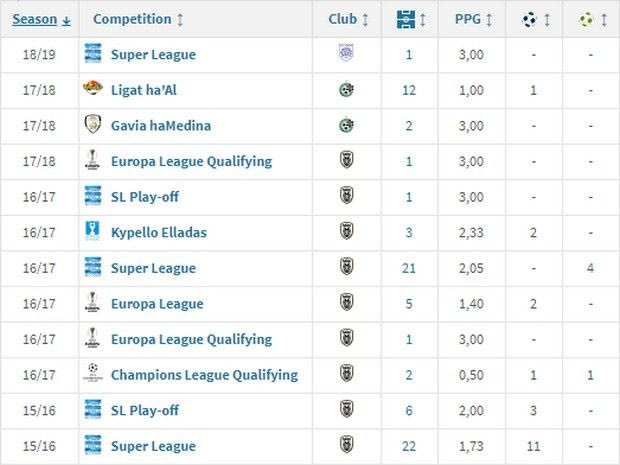Click the Champions League Qualifying logo

coord(93,375)
